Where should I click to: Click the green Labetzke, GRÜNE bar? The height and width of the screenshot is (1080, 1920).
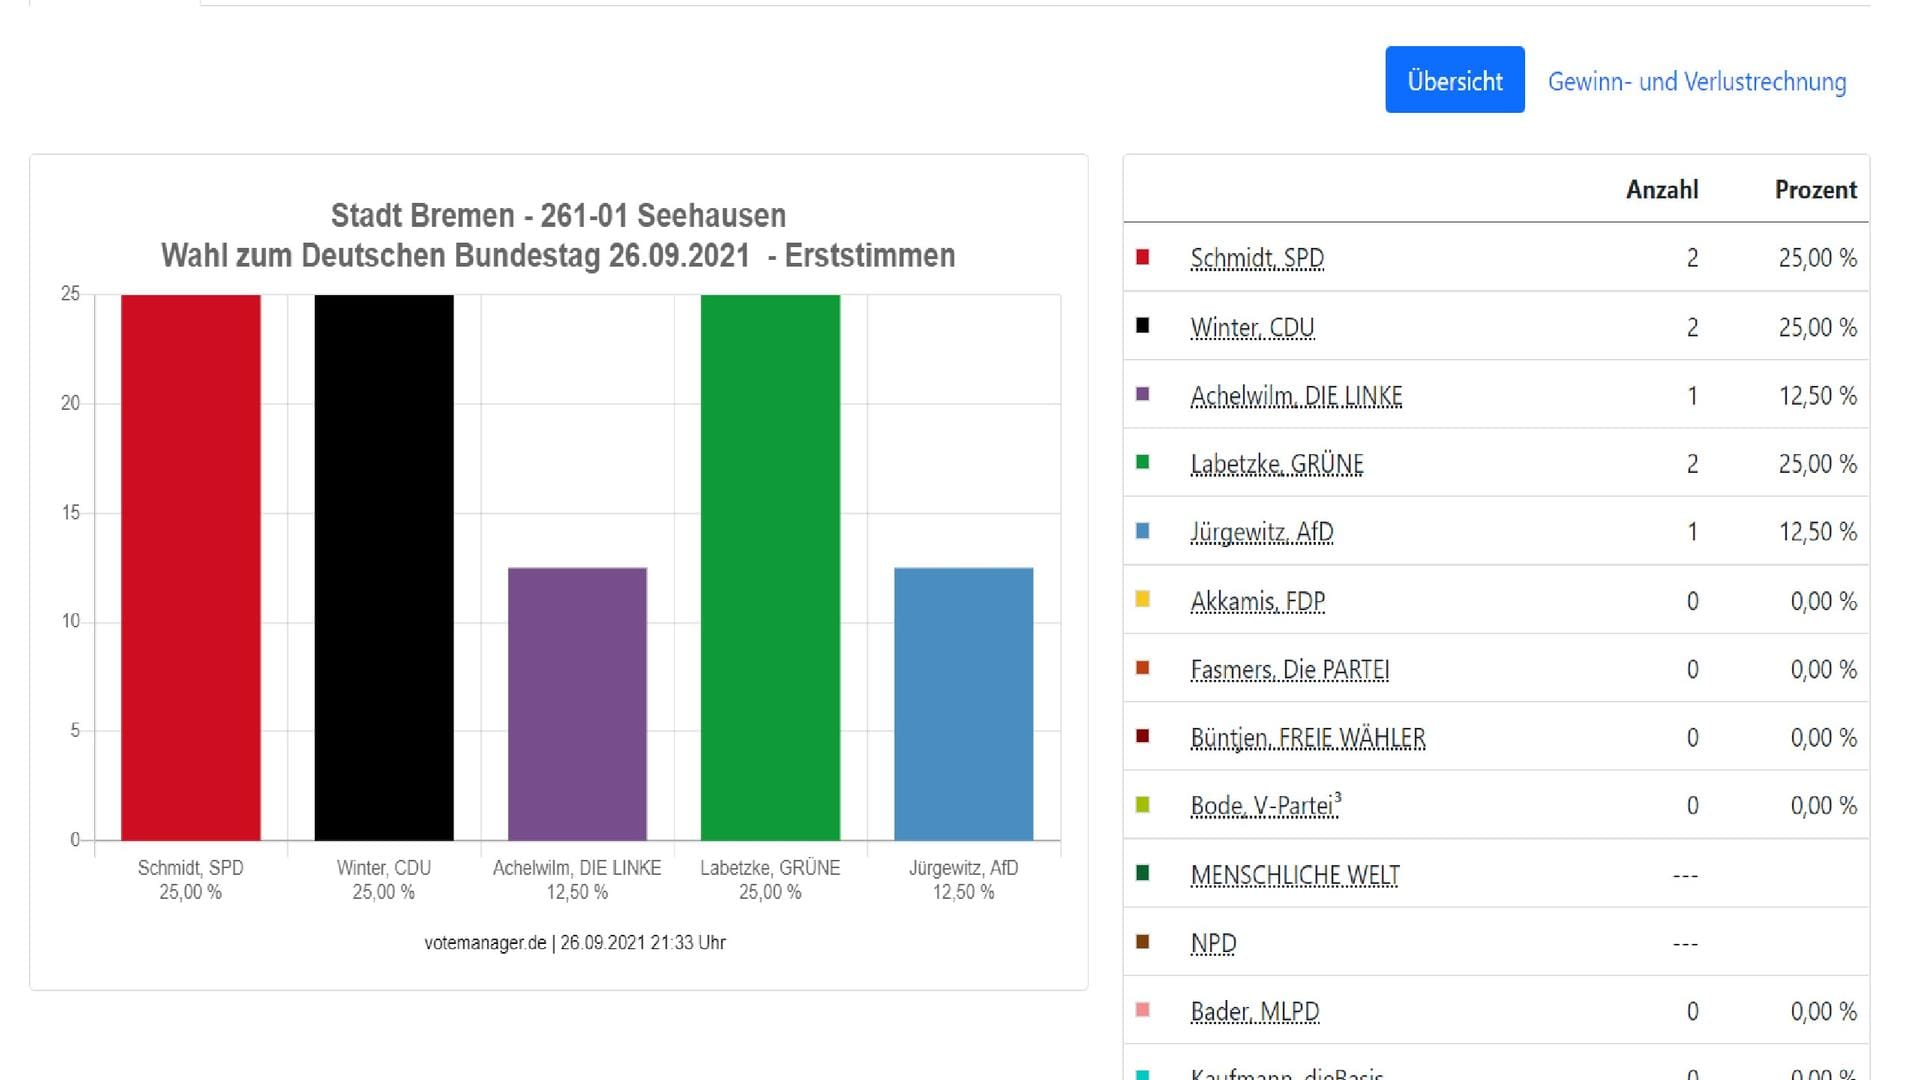pyautogui.click(x=770, y=567)
